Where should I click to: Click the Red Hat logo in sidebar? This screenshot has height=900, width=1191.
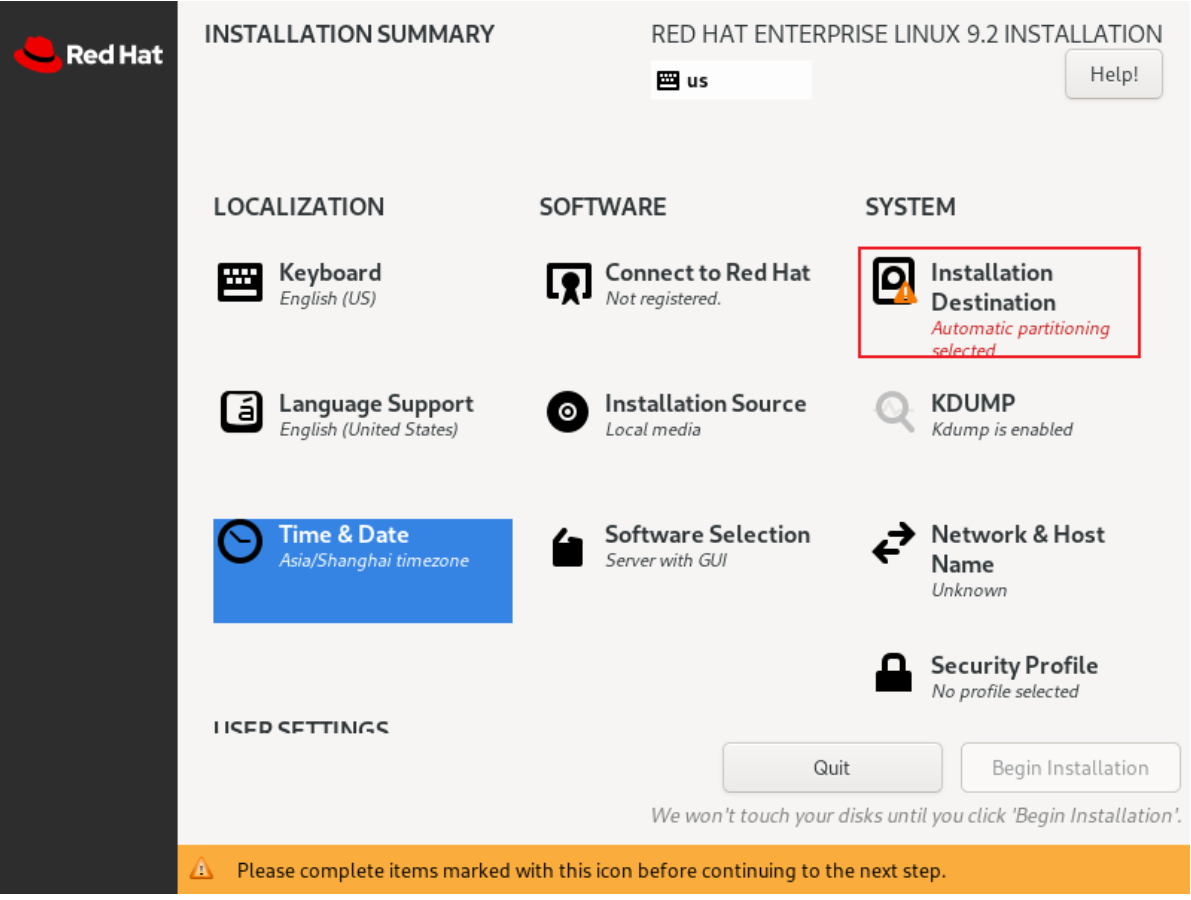tap(88, 55)
